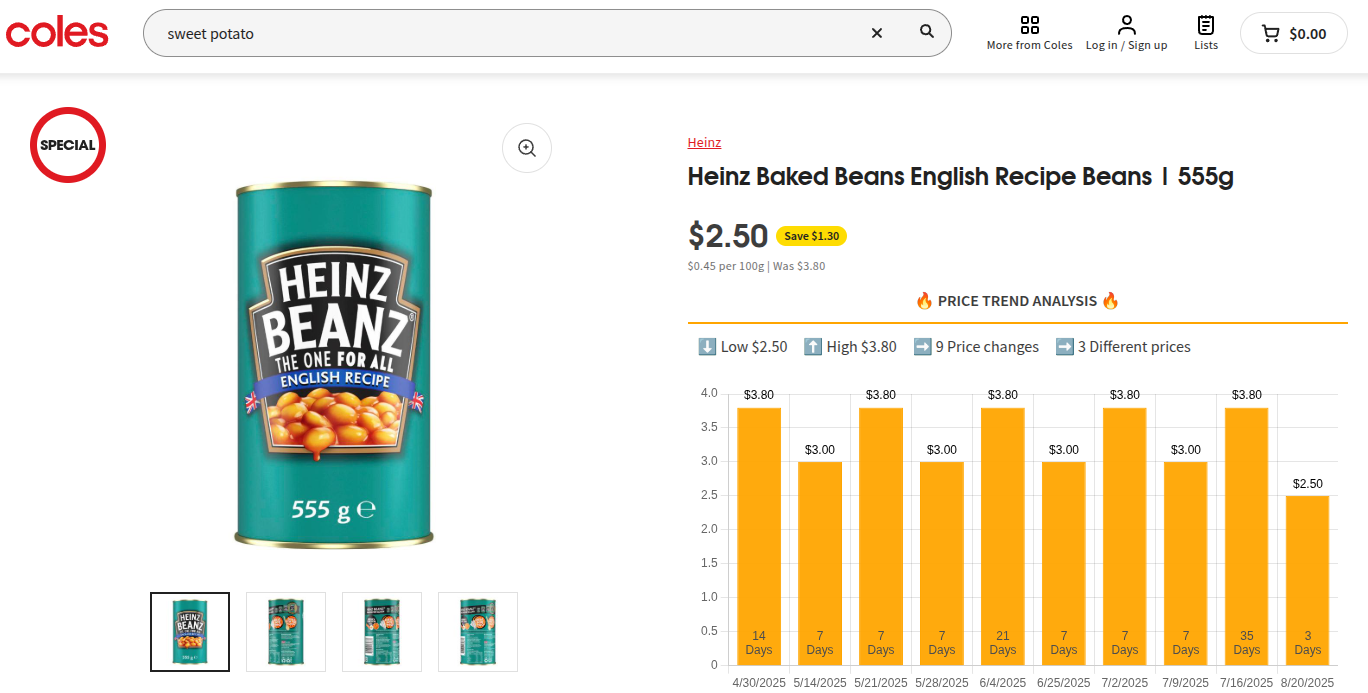Image resolution: width=1368 pixels, height=693 pixels.
Task: Click the Coles logo
Action: pyautogui.click(x=57, y=33)
